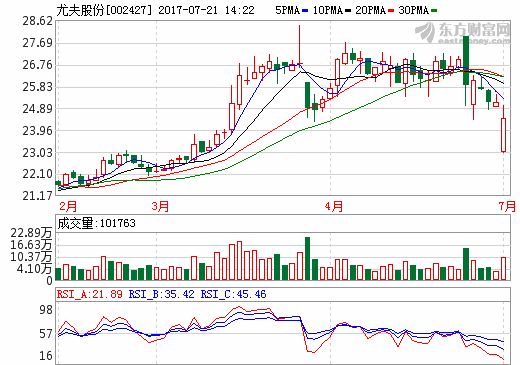
Task: Click the blue 5PMA legend swatch
Action: [x=305, y=11]
